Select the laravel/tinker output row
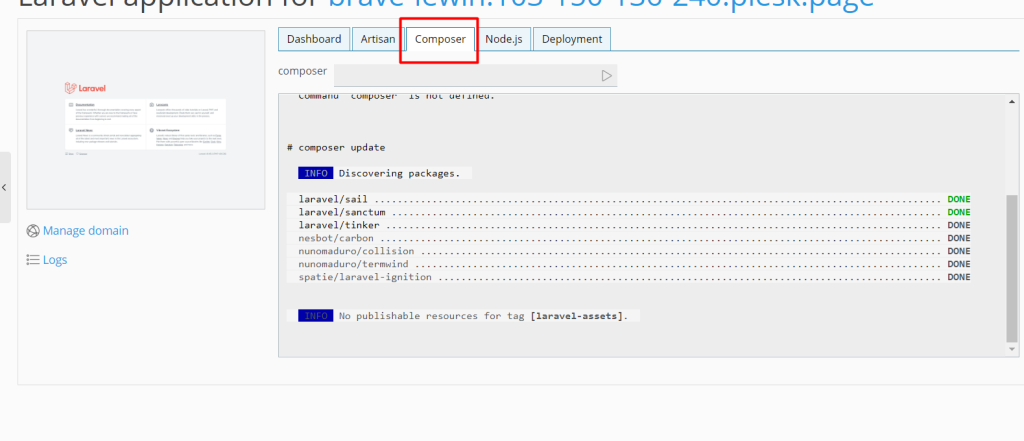Viewport: 1024px width, 441px height. (630, 225)
